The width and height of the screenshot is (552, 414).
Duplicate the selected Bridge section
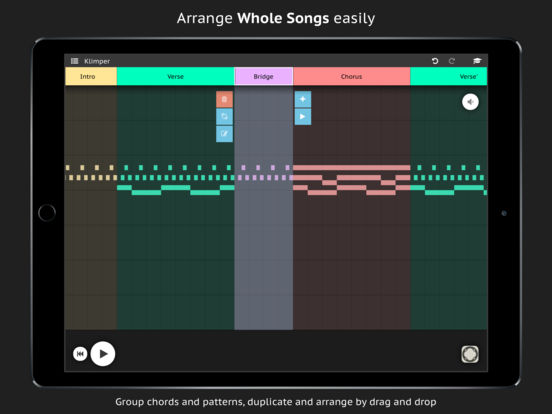coord(224,117)
